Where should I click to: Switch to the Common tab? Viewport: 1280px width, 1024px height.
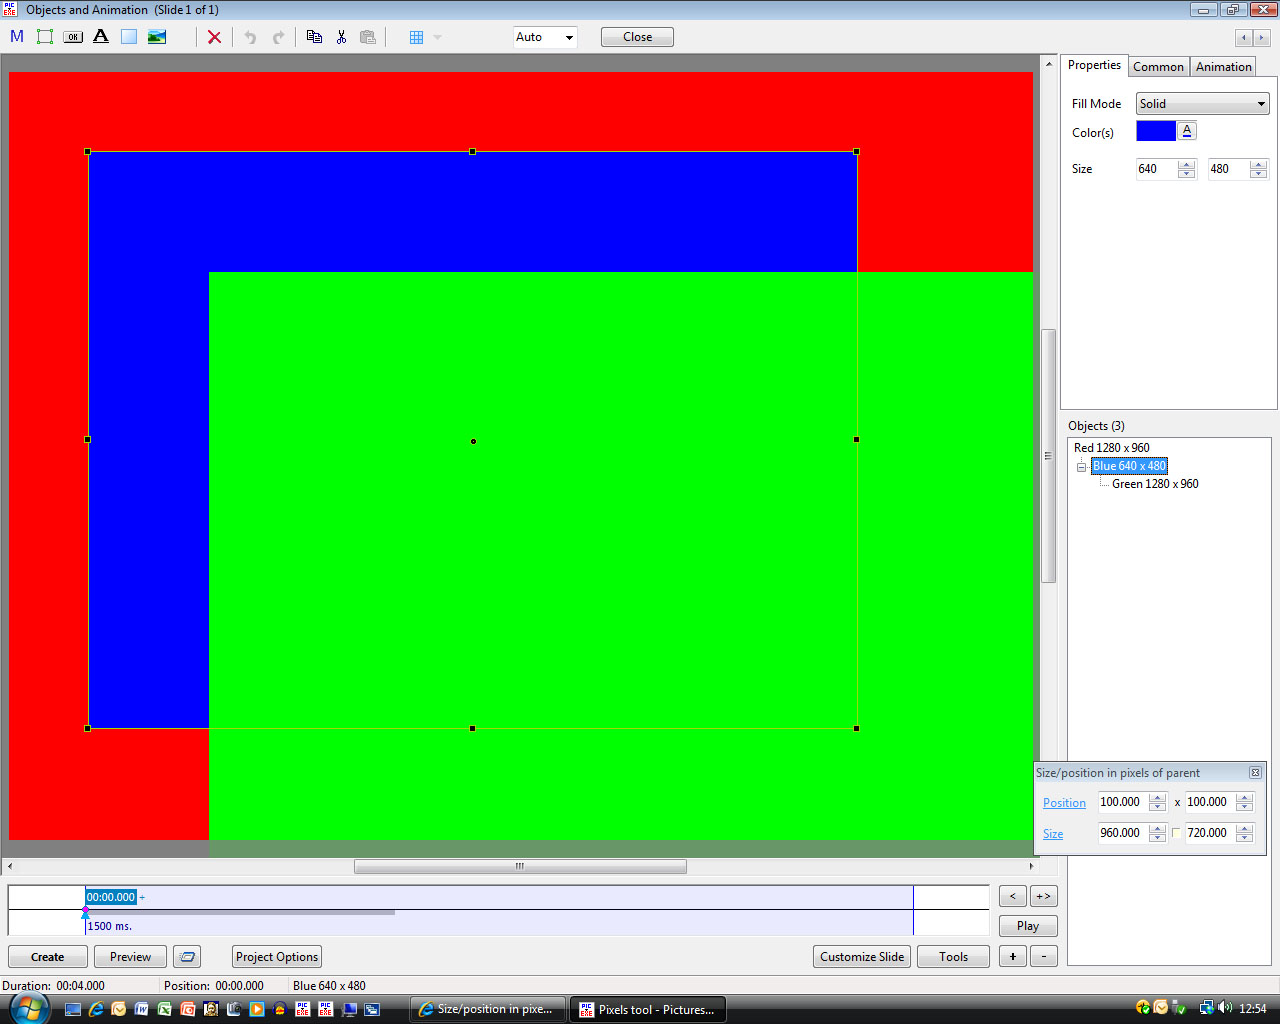pos(1158,67)
